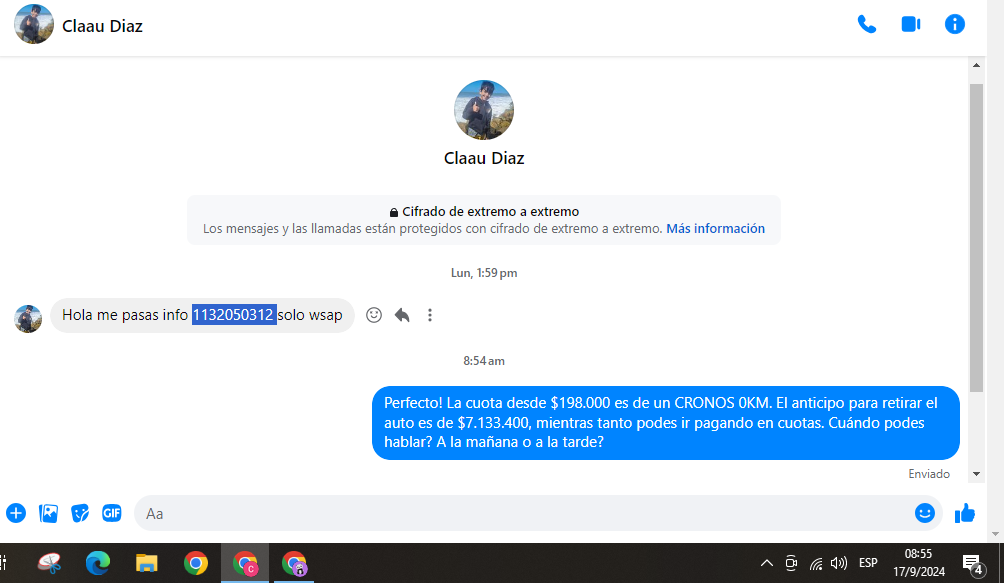The image size is (1004, 583).
Task: Send a thumbs up like
Action: [x=964, y=513]
